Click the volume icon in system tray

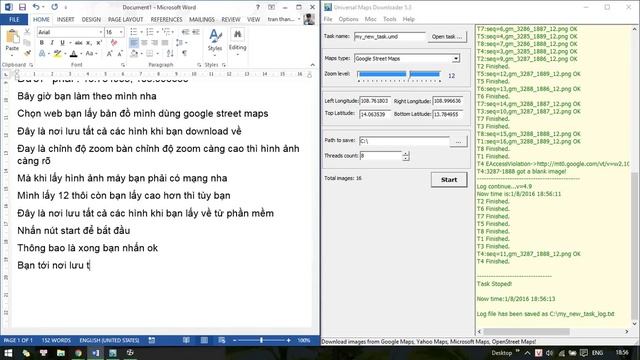click(x=549, y=353)
